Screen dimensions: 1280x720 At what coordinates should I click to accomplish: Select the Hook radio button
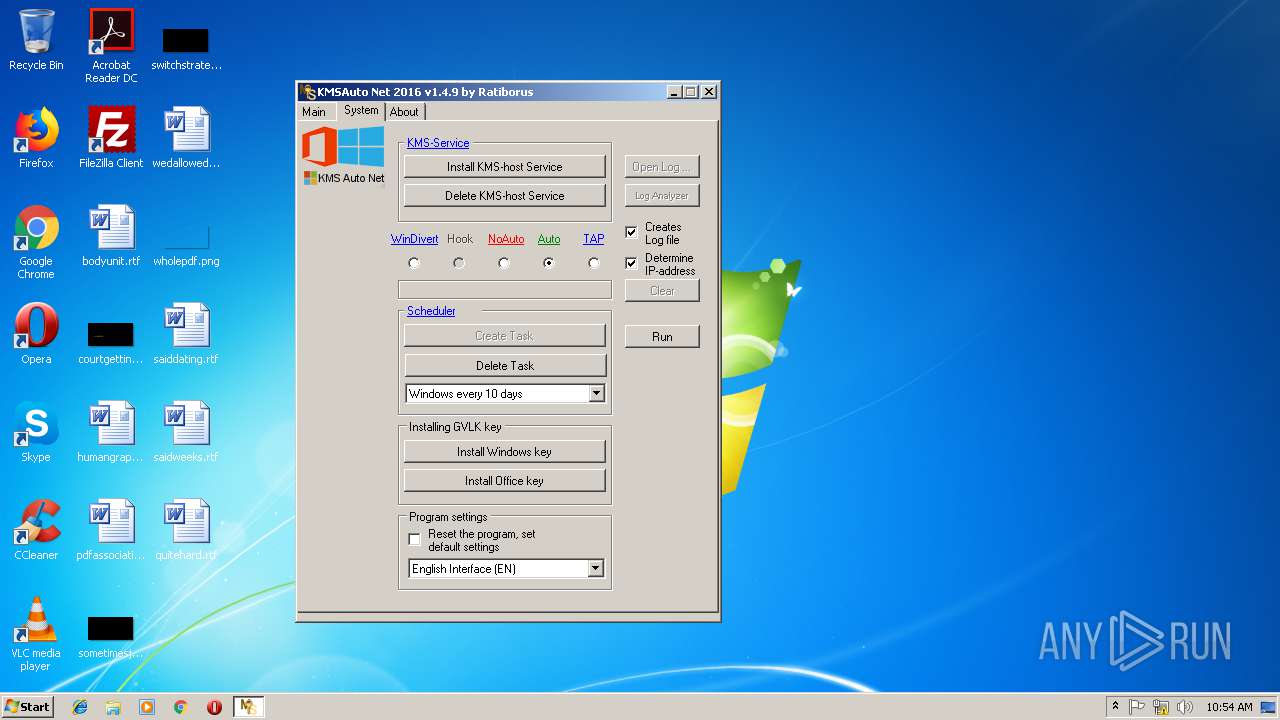459,263
